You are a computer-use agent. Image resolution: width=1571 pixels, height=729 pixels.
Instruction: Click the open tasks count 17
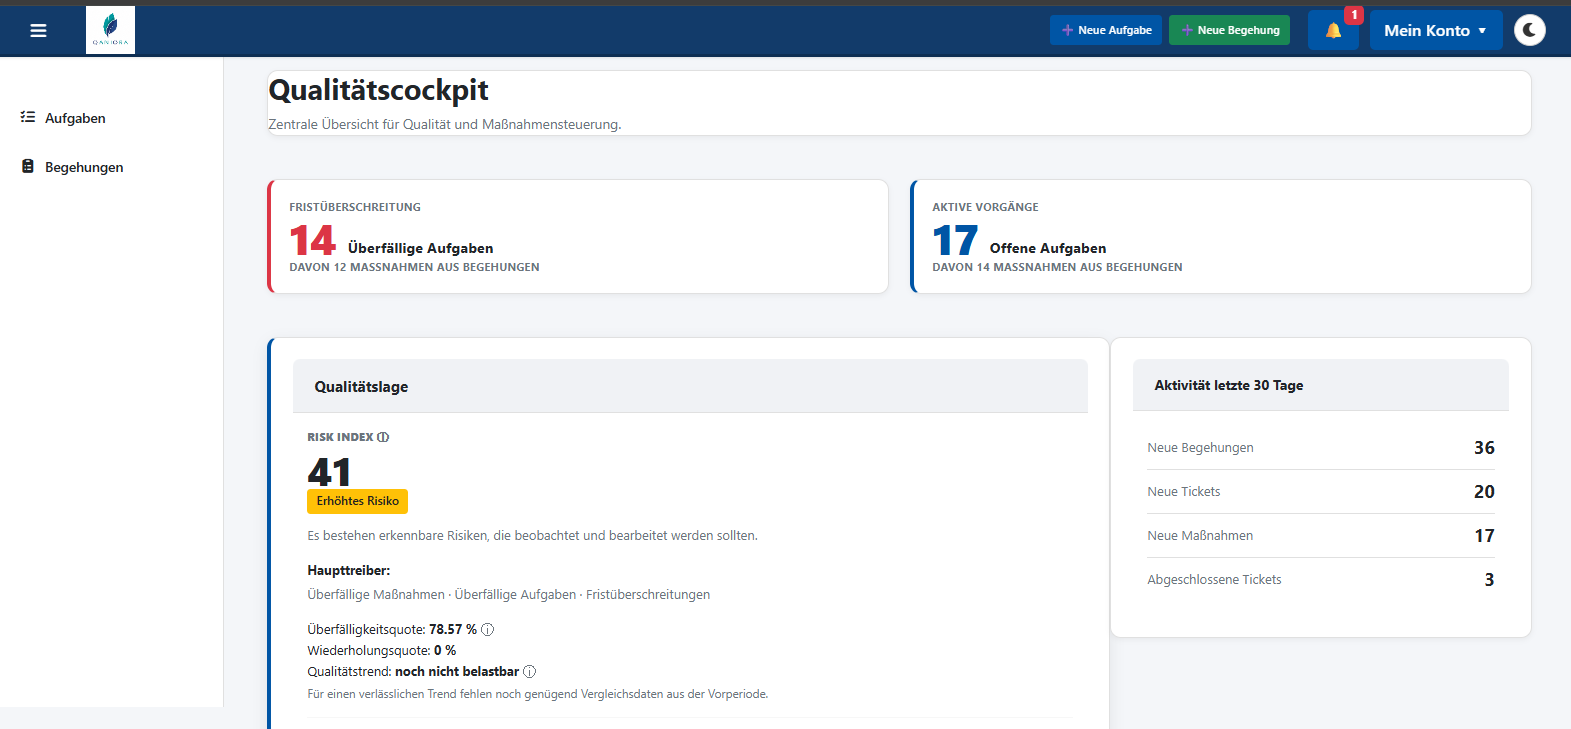point(955,241)
